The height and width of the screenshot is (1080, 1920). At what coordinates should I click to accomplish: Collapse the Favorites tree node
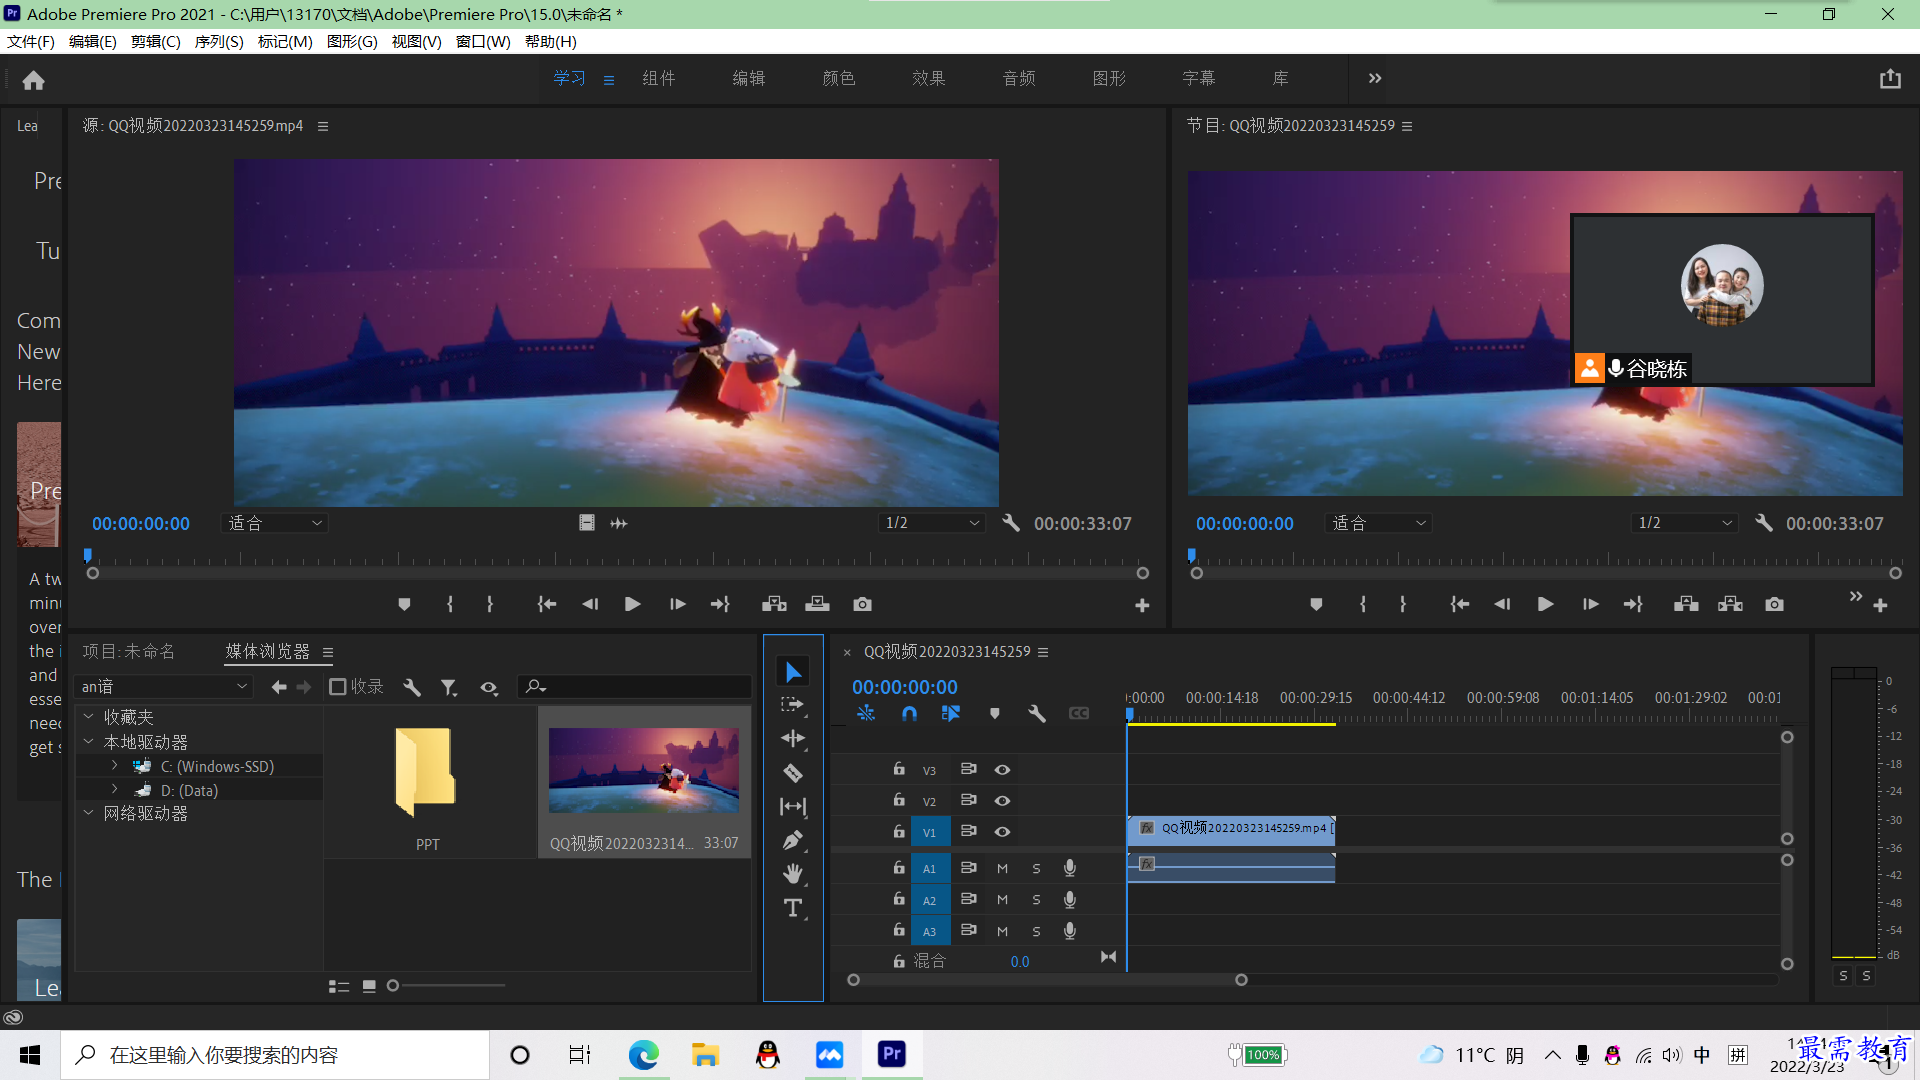[88, 717]
